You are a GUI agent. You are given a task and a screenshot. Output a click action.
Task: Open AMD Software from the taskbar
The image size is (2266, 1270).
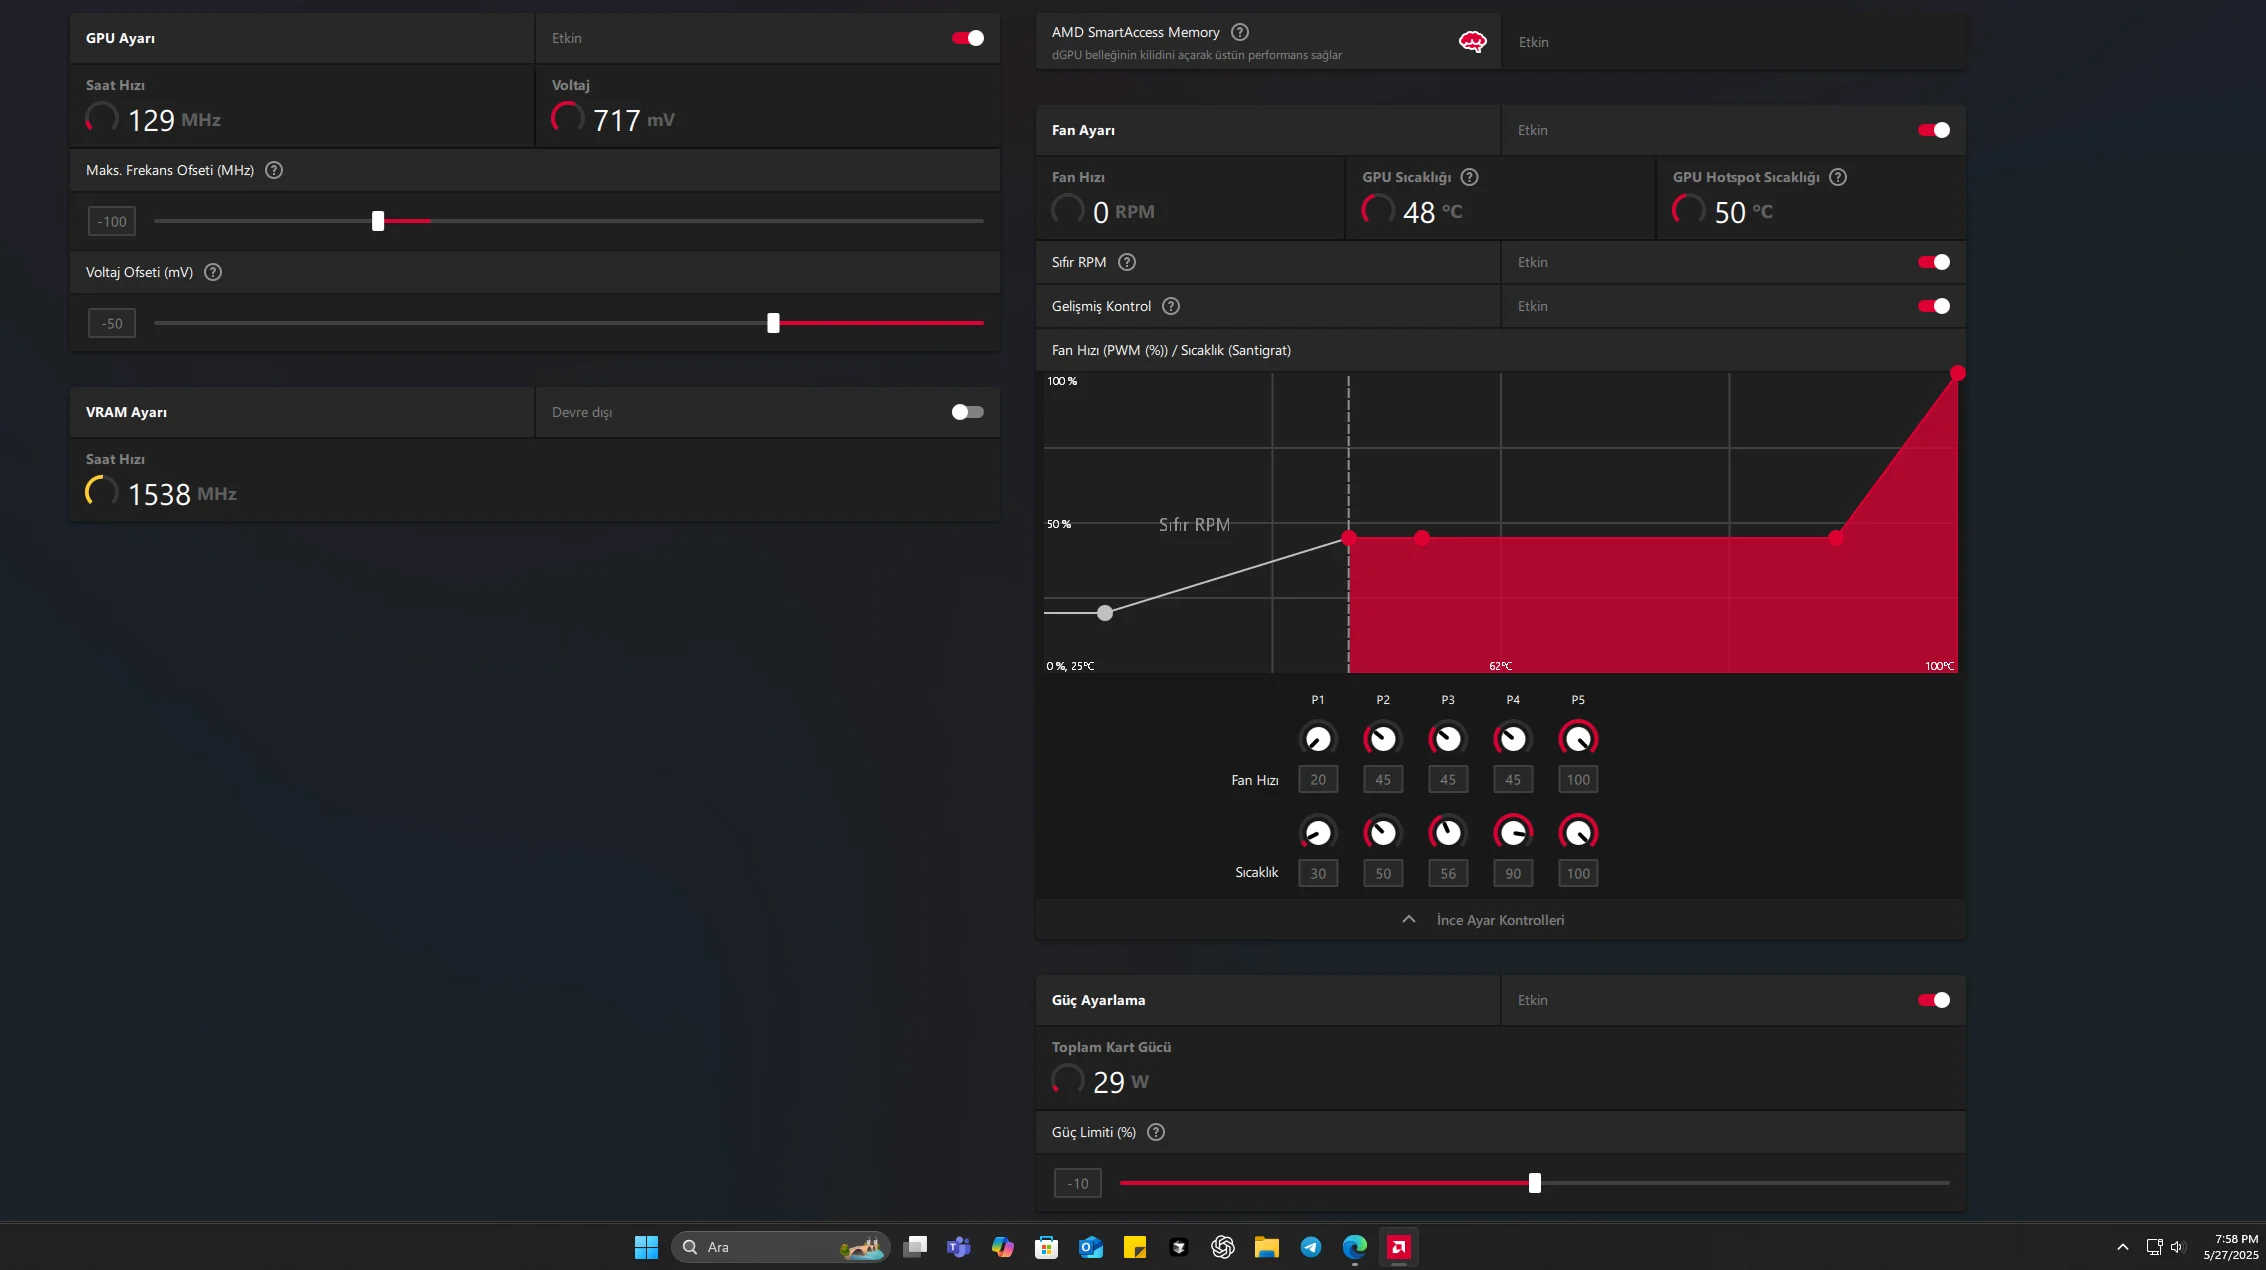click(x=1398, y=1247)
